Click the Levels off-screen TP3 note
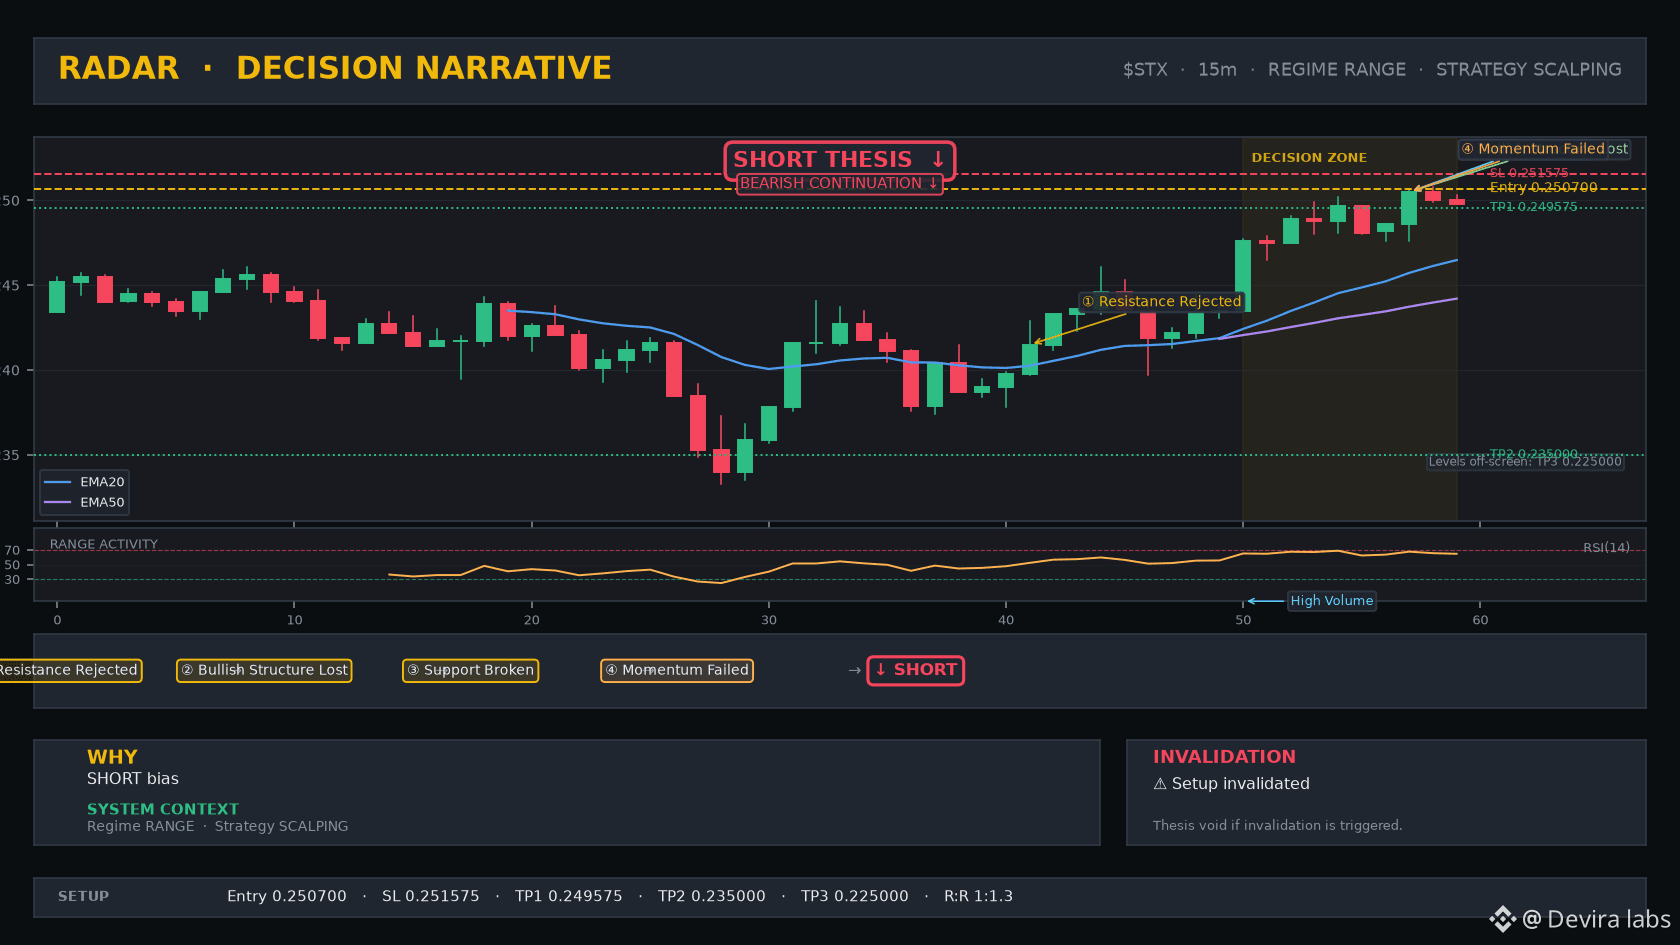 (1525, 462)
